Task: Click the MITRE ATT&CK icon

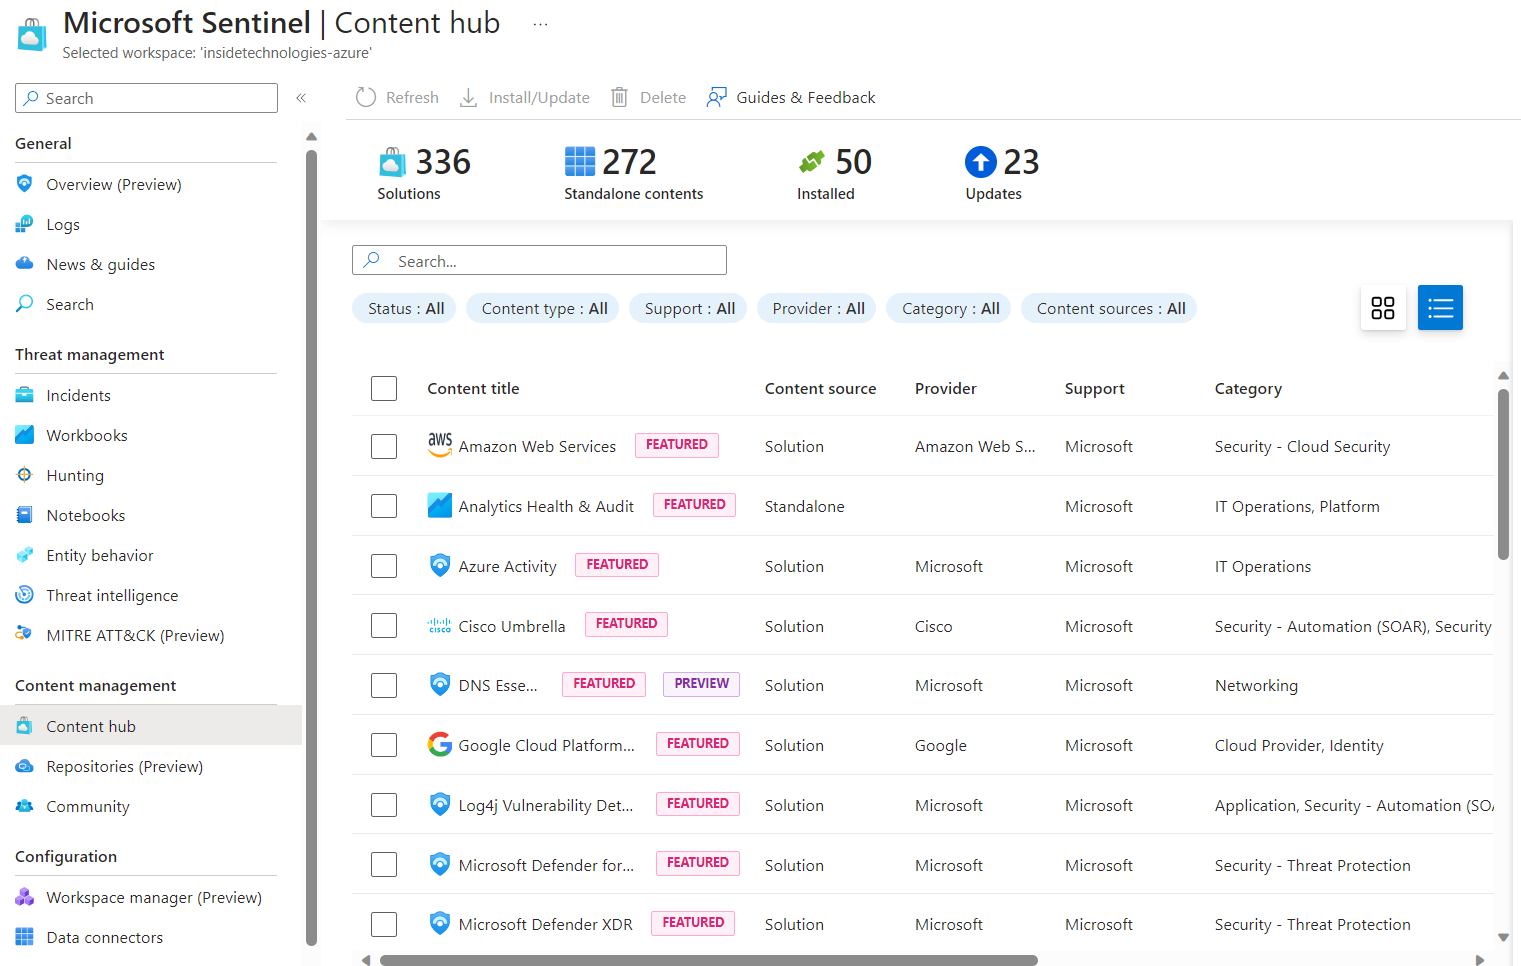Action: (x=25, y=635)
